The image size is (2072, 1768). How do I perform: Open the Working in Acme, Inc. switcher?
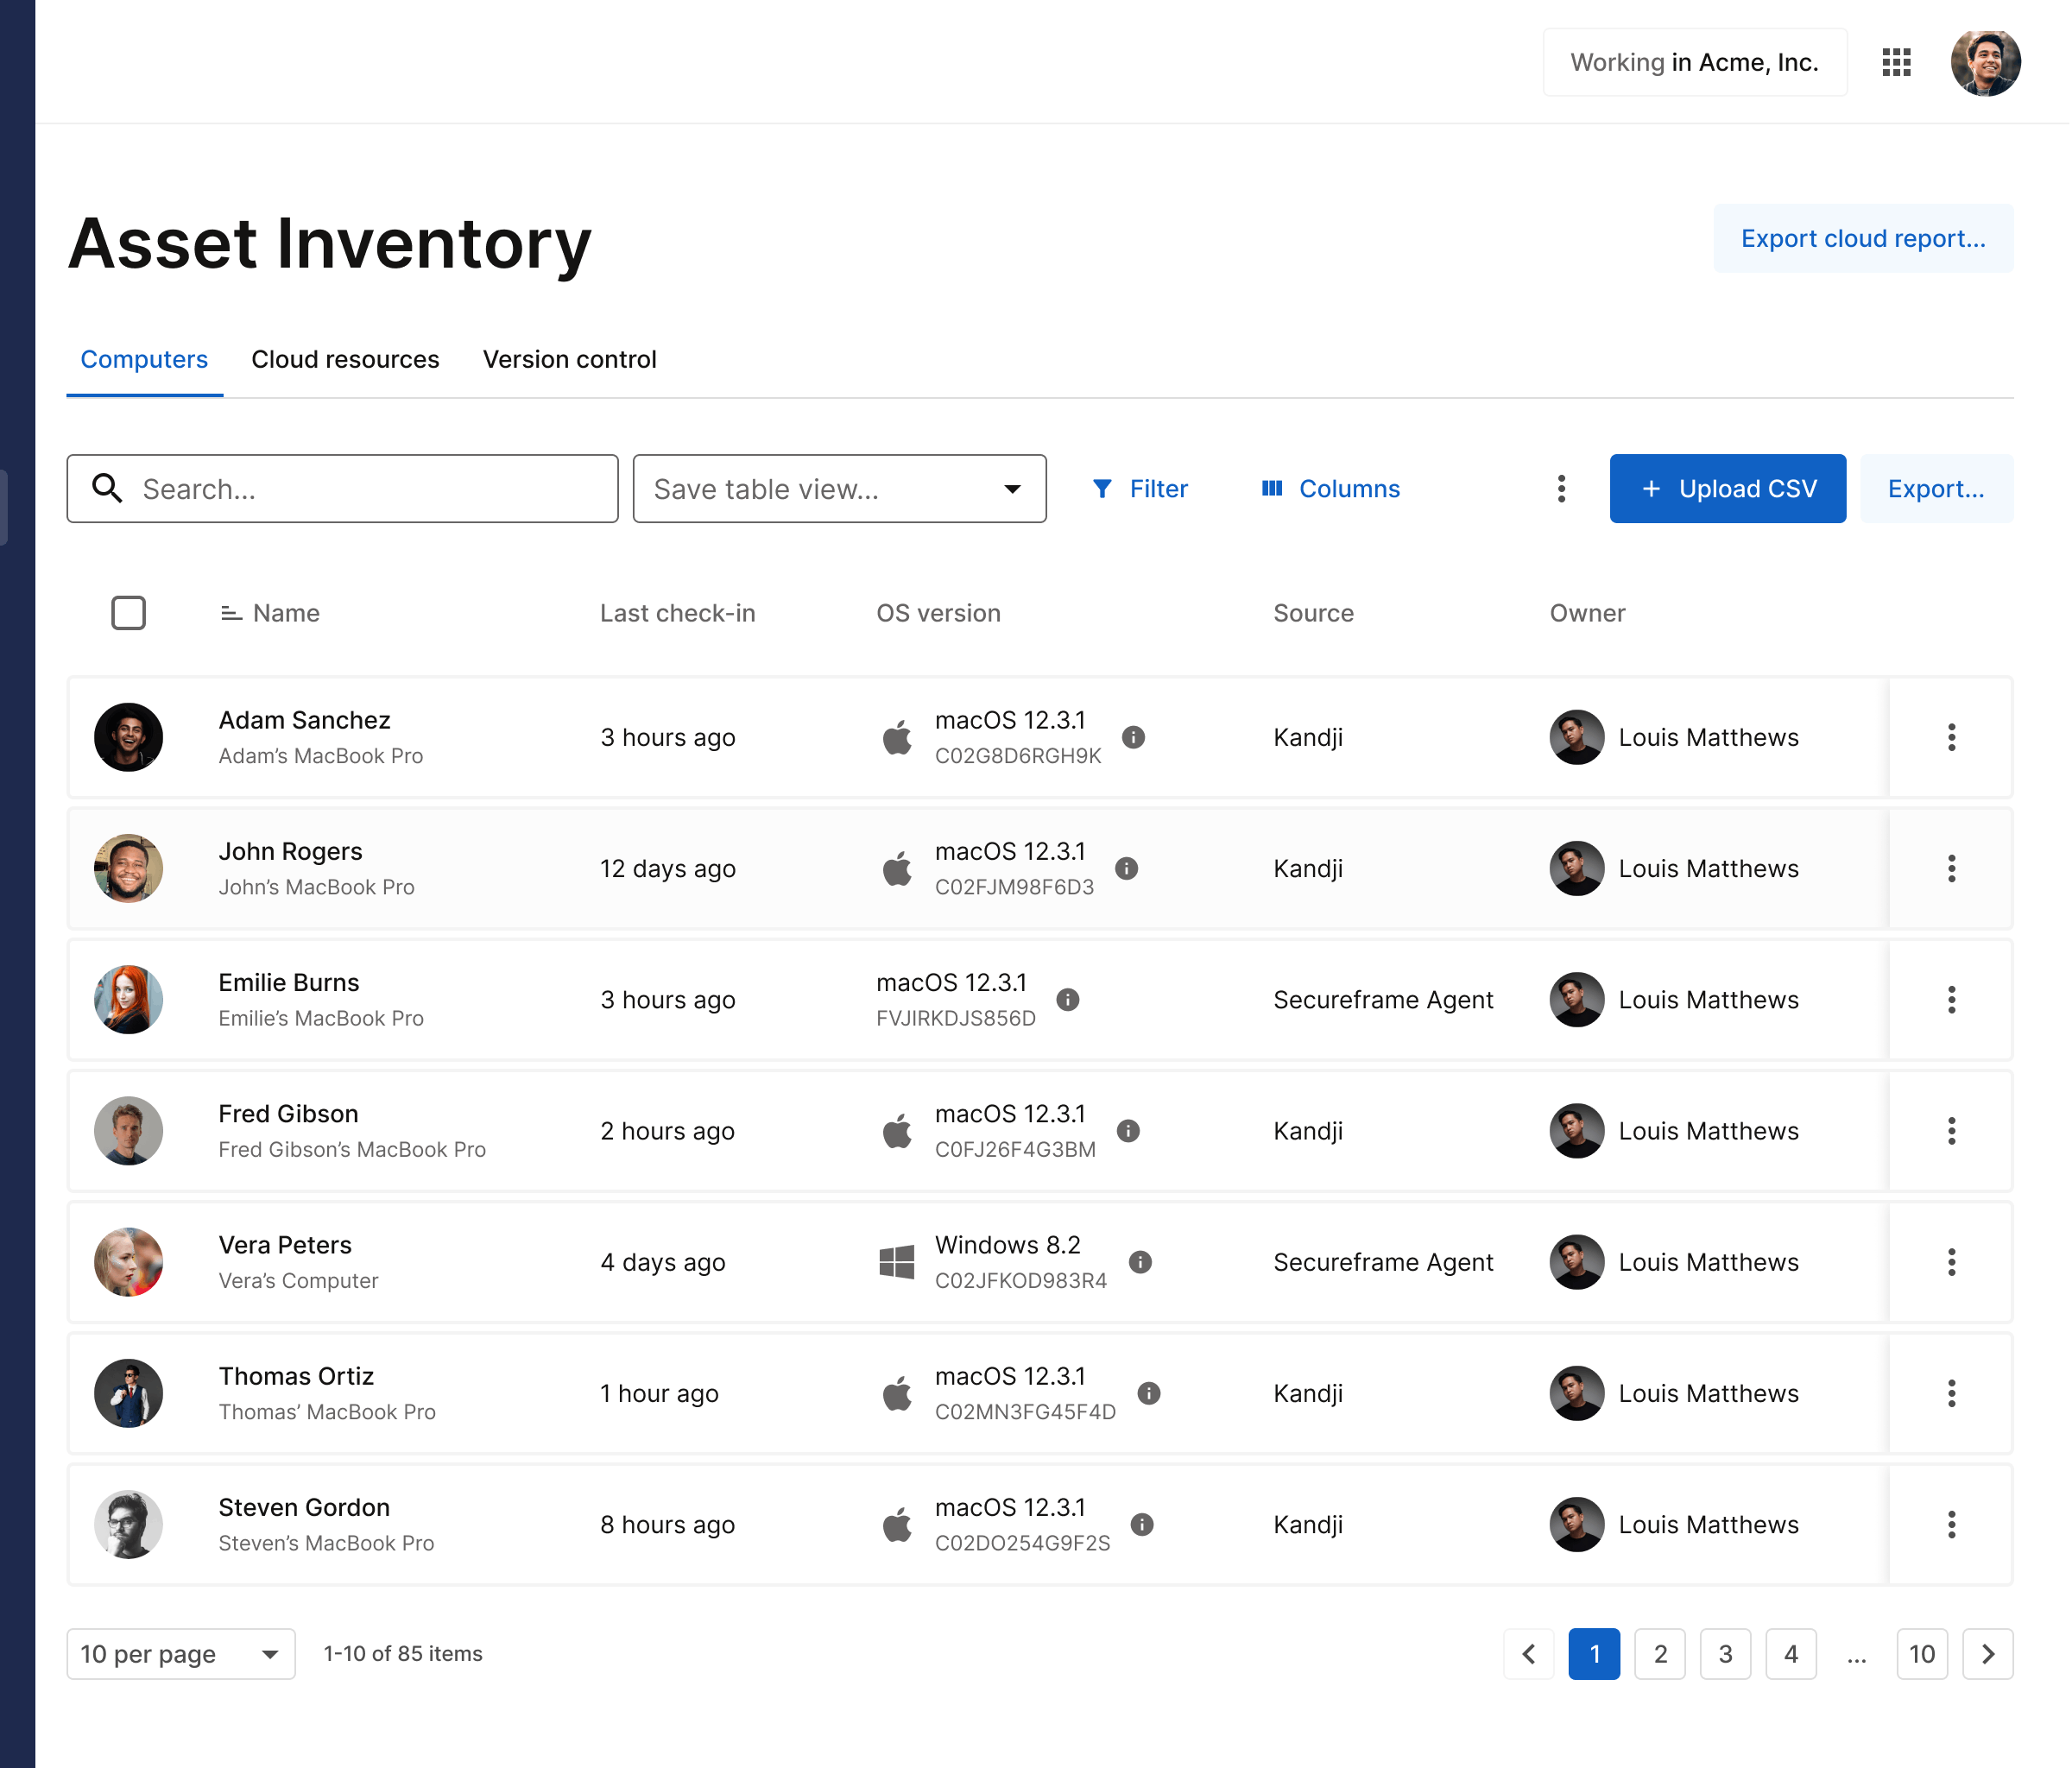click(1693, 62)
